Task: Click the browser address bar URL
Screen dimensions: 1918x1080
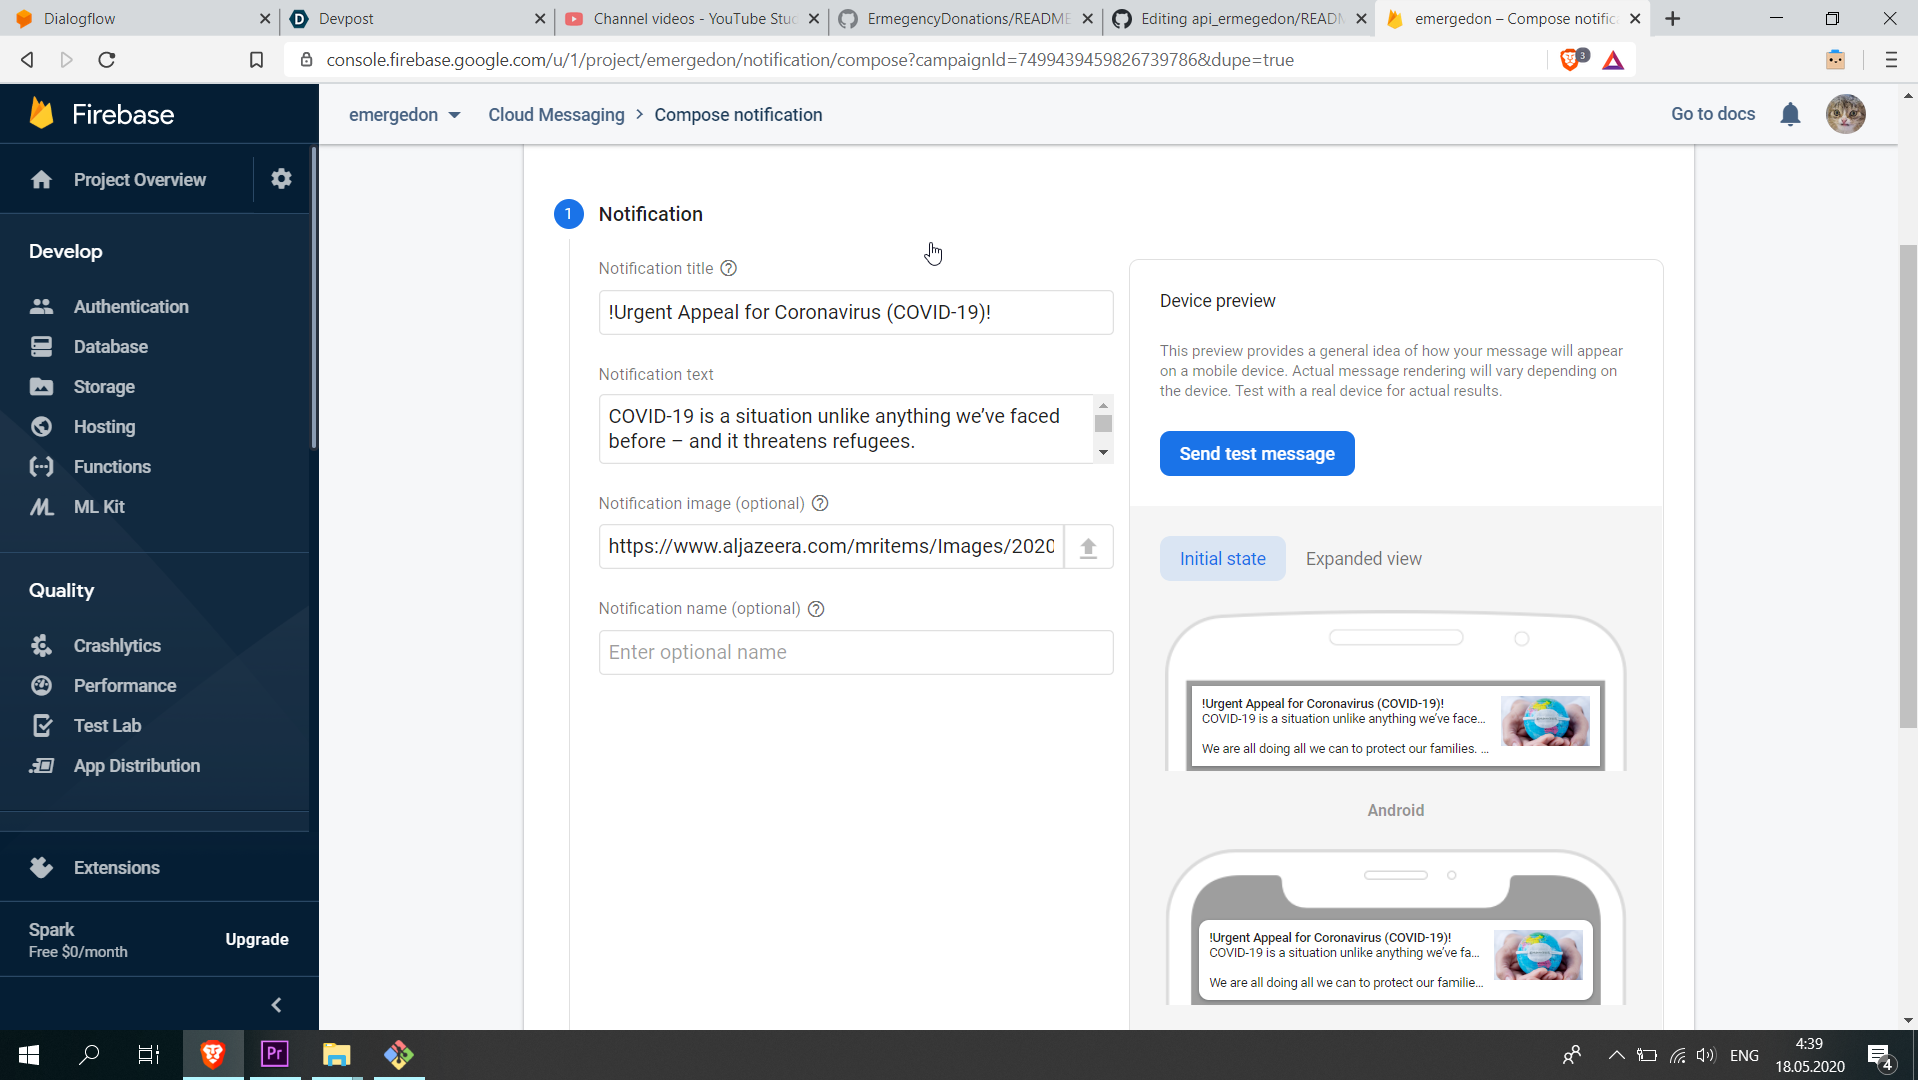Action: pyautogui.click(x=810, y=60)
